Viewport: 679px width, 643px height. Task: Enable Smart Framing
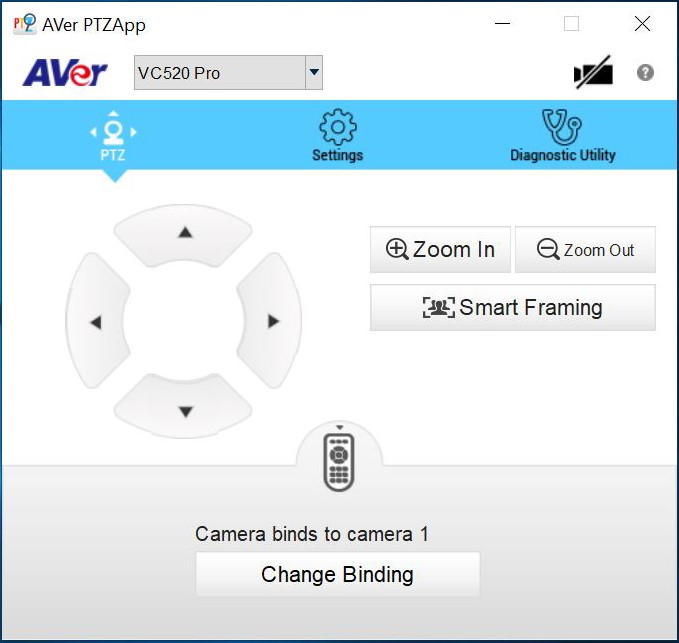click(513, 307)
